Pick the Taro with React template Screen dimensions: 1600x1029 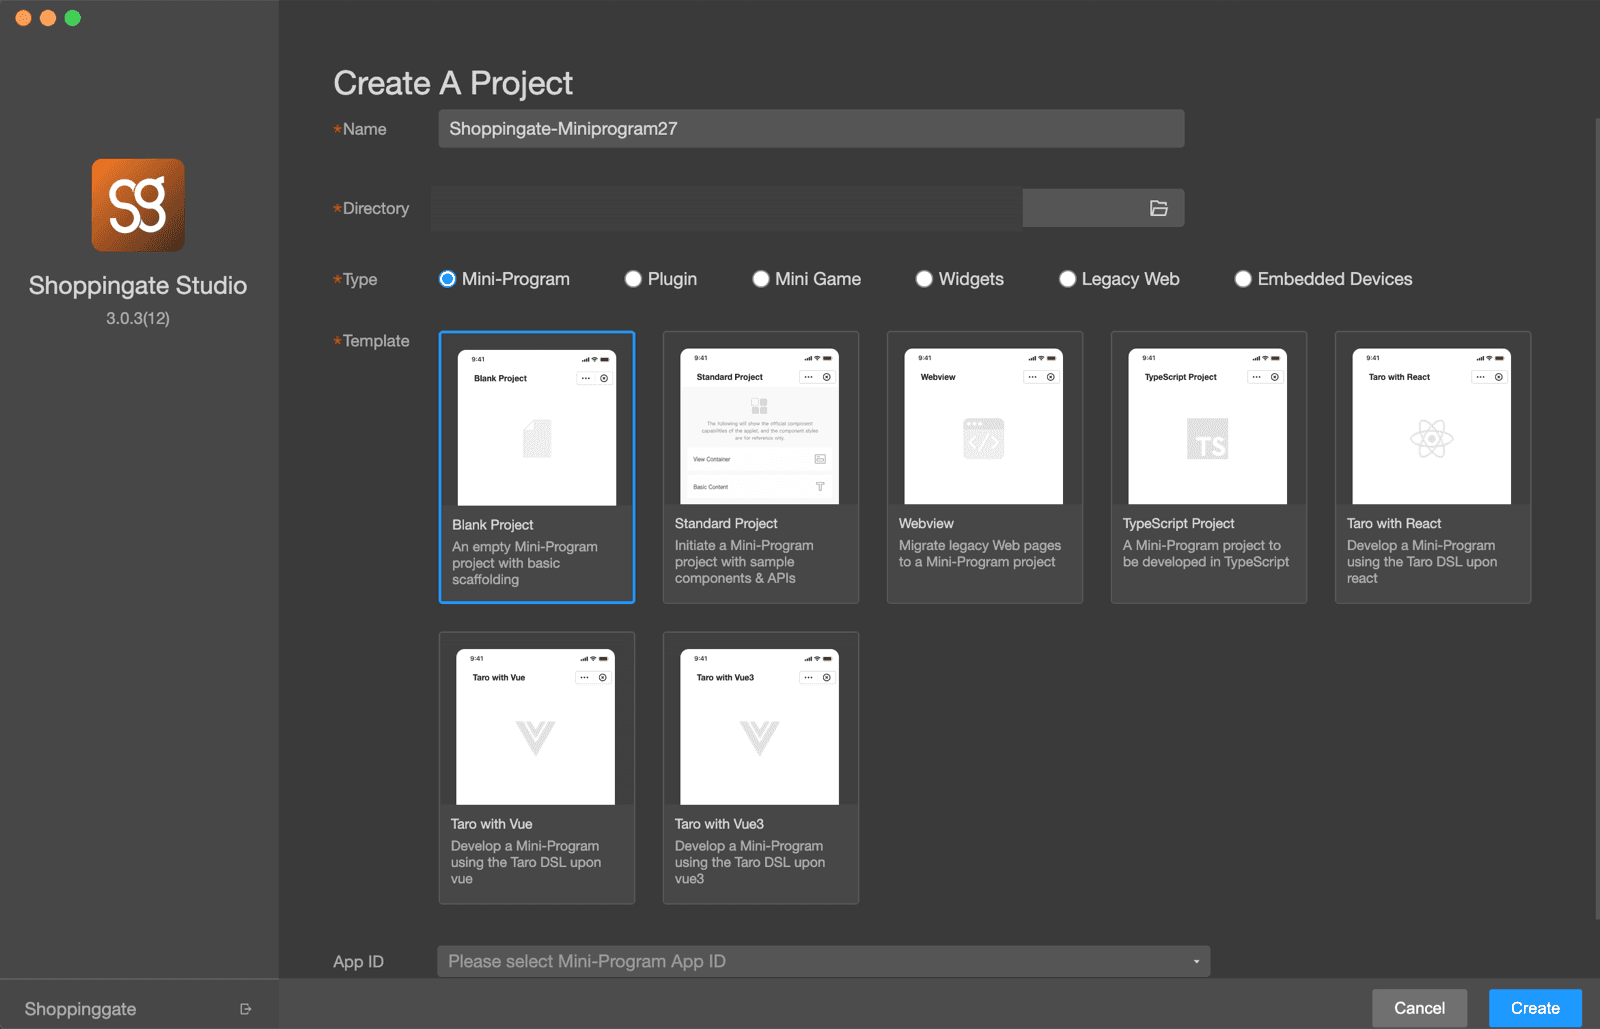click(x=1433, y=467)
